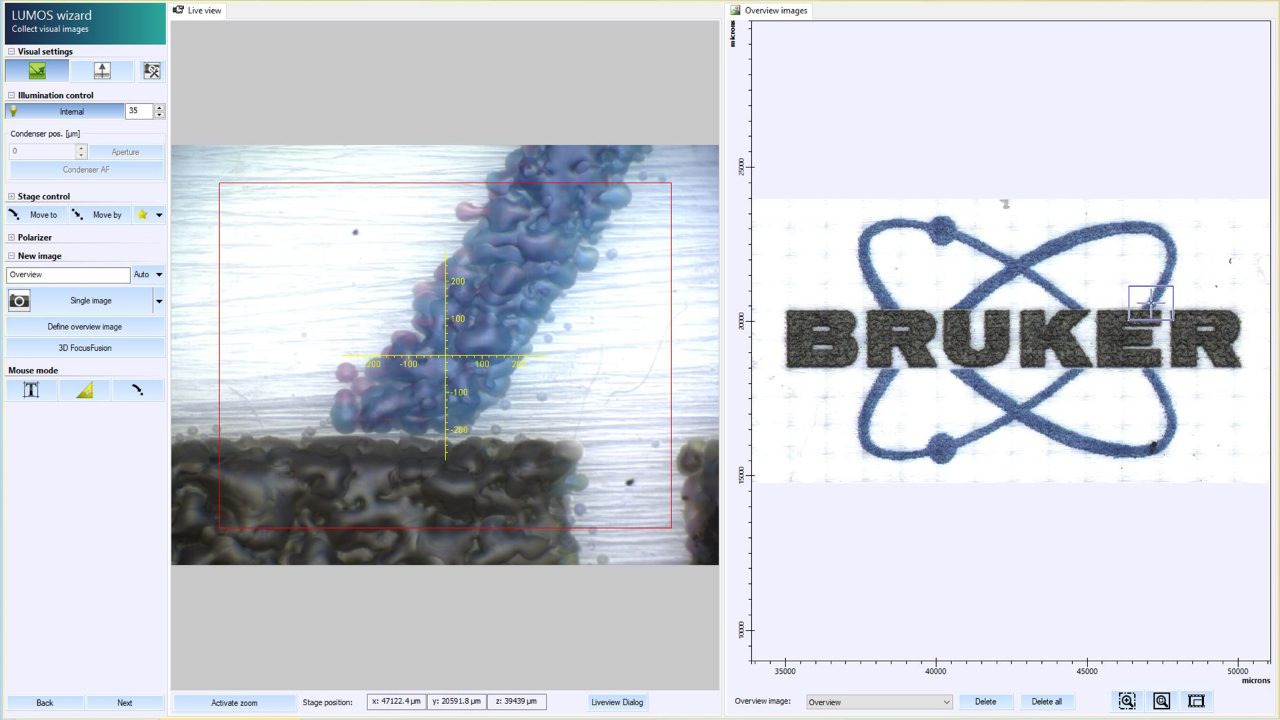Viewport: 1280px width, 720px height.
Task: Collapse the New image section
Action: 12,257
